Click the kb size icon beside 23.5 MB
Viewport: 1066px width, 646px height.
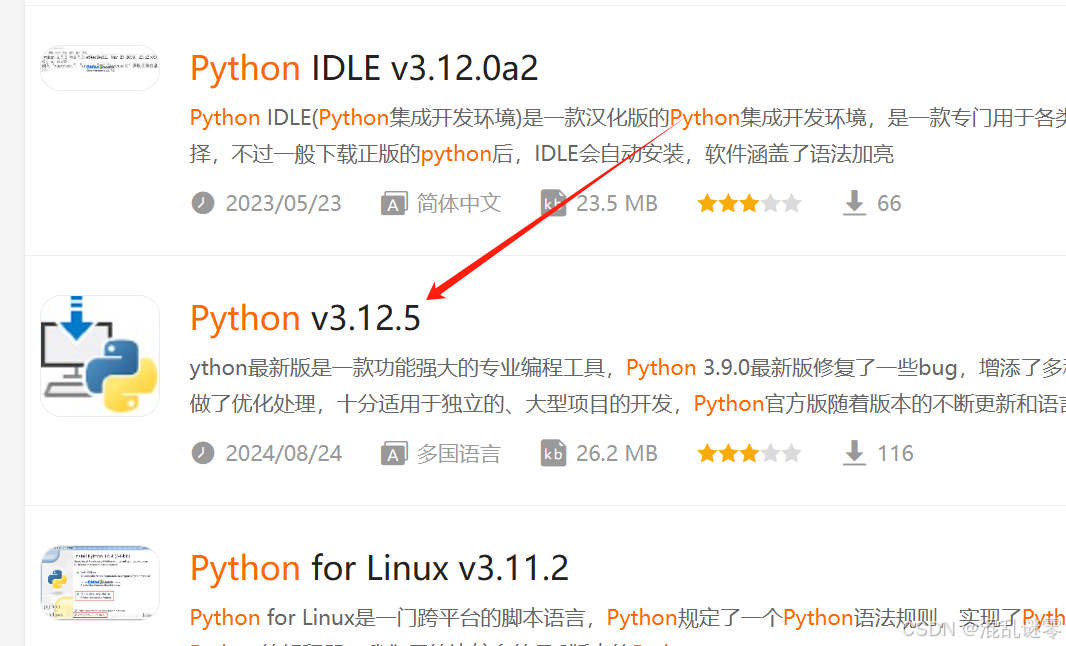pos(553,203)
